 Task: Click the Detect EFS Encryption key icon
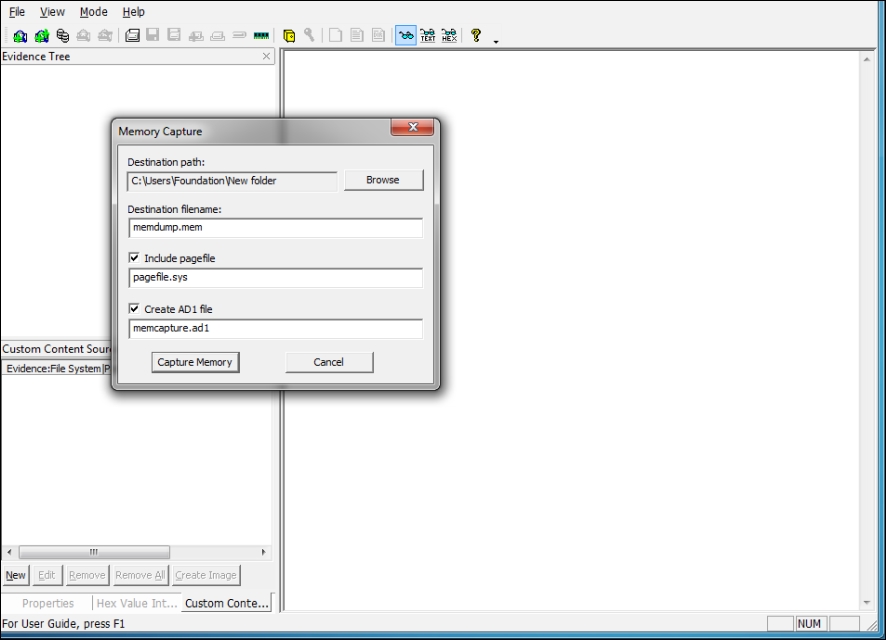pyautogui.click(x=309, y=36)
